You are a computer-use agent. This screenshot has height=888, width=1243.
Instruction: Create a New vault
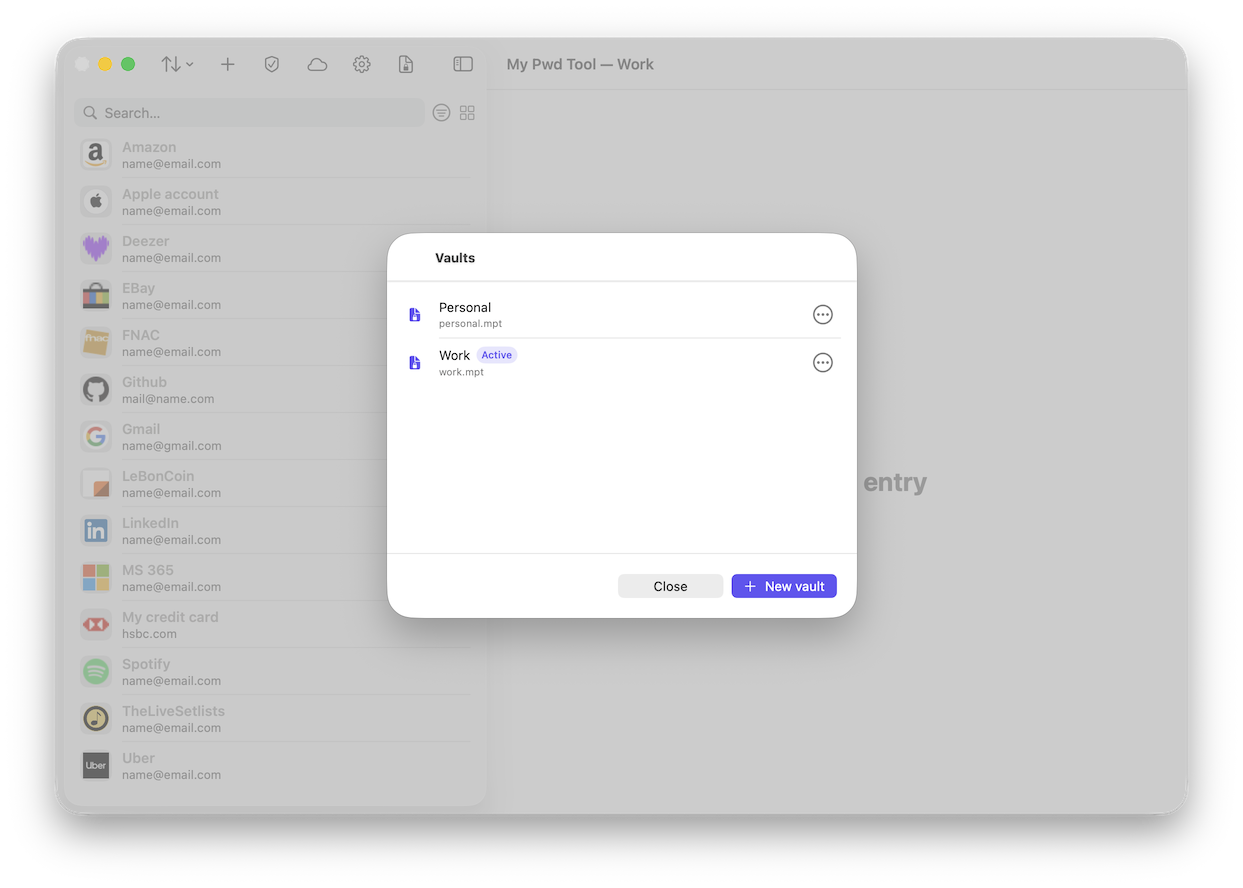tap(784, 586)
